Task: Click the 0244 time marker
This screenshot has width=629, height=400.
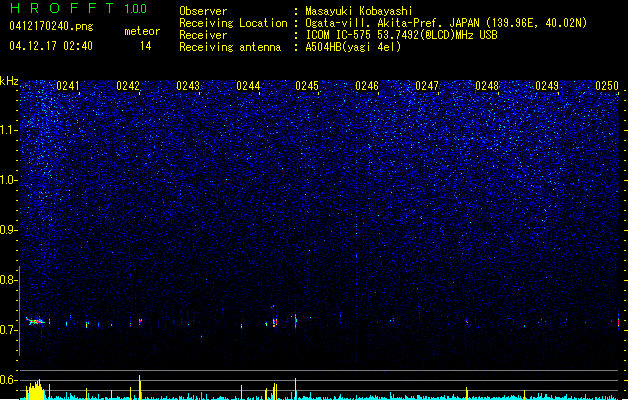Action: click(248, 86)
